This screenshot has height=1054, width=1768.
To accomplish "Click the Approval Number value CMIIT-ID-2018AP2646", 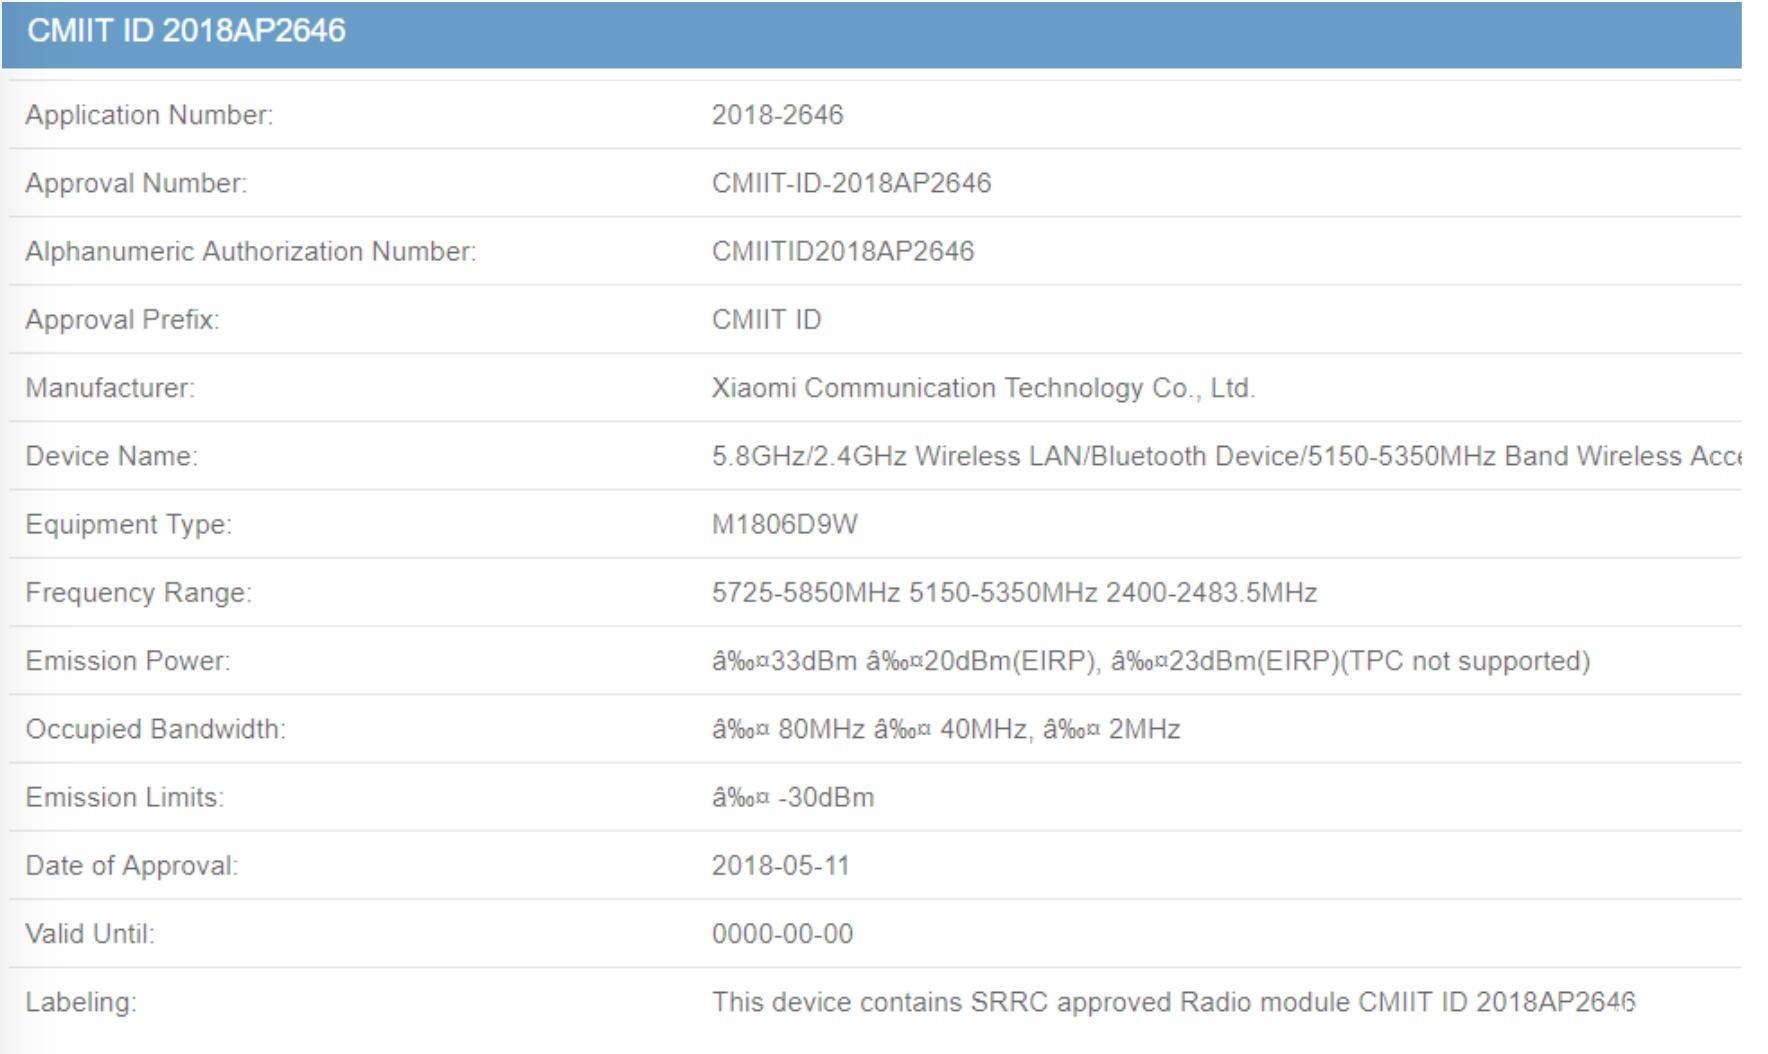I will (851, 183).
